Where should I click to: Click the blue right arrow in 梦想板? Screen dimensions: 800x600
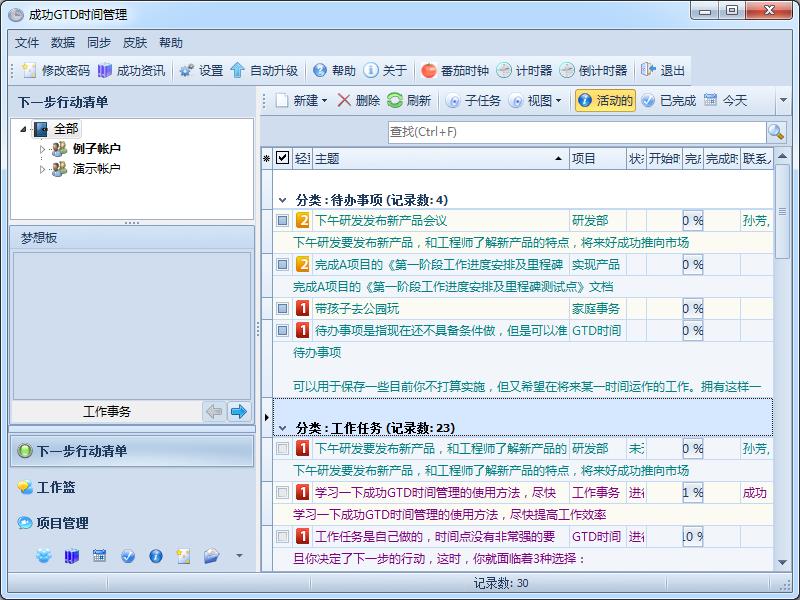(x=238, y=411)
